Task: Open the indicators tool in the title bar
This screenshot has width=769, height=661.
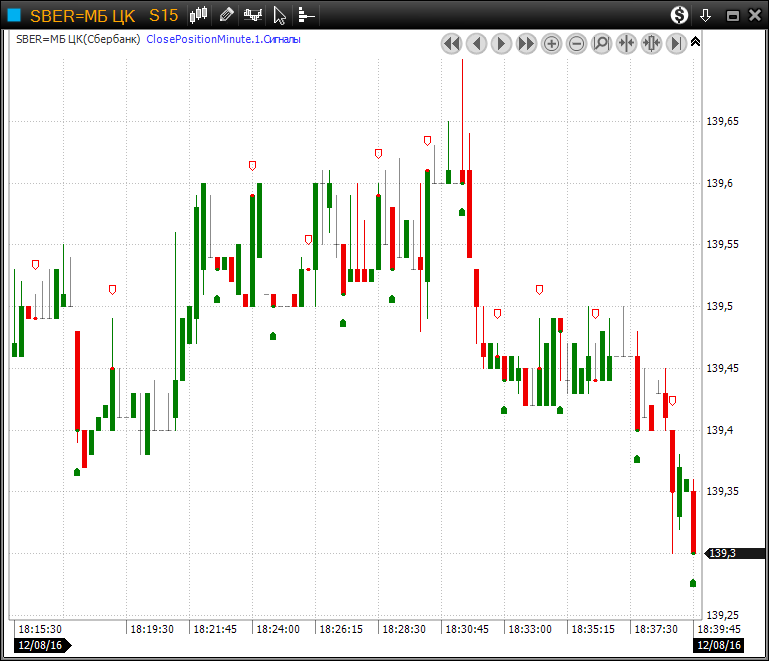Action: [x=254, y=15]
